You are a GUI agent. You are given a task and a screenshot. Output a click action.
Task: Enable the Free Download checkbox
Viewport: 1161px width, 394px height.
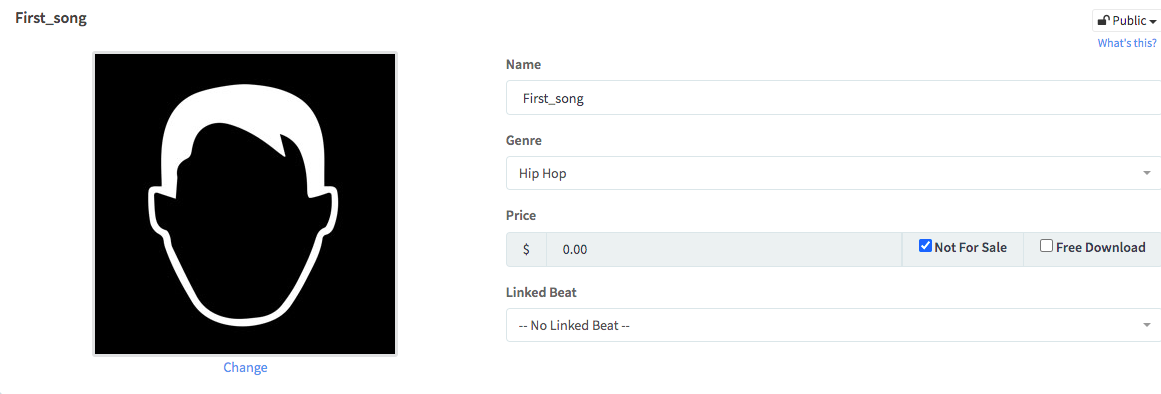click(x=1046, y=246)
